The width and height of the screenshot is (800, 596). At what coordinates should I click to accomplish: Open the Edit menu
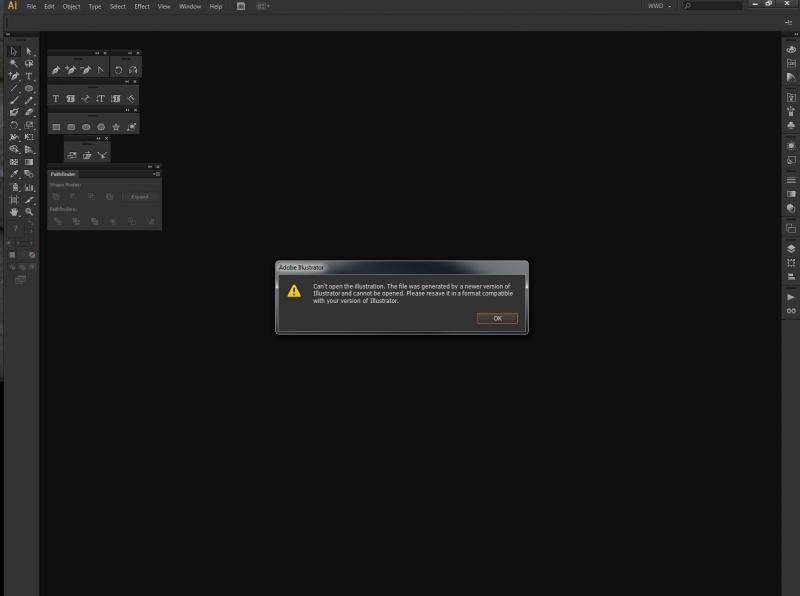click(x=49, y=7)
